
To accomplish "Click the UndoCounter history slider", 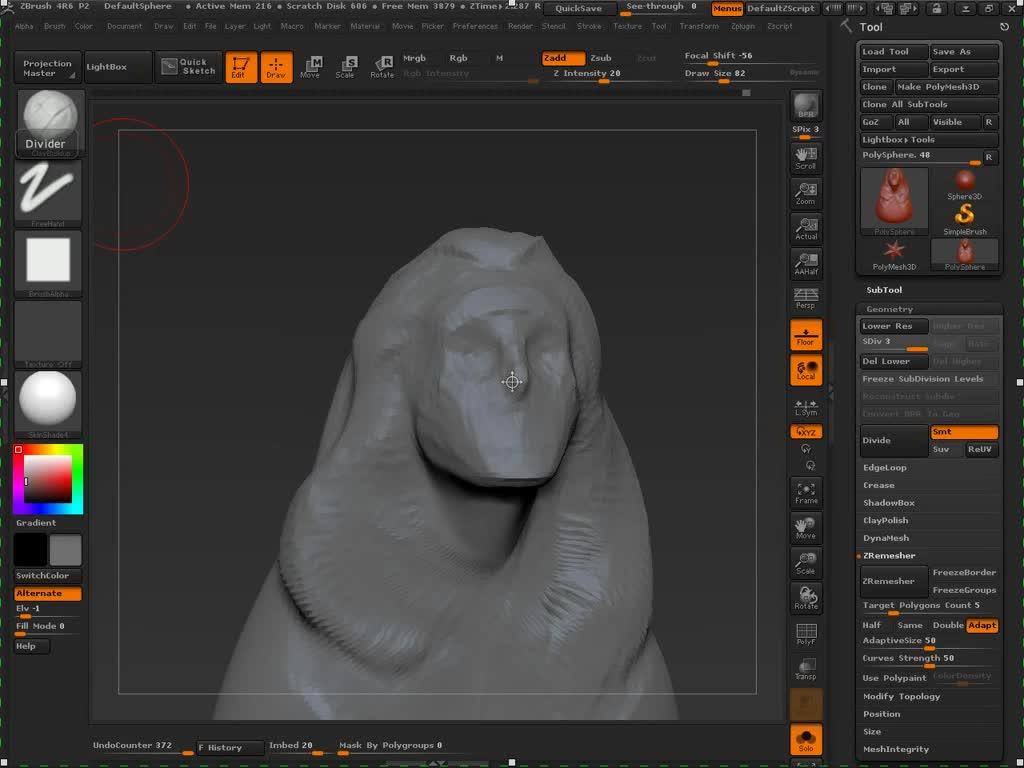I will 143,747.
